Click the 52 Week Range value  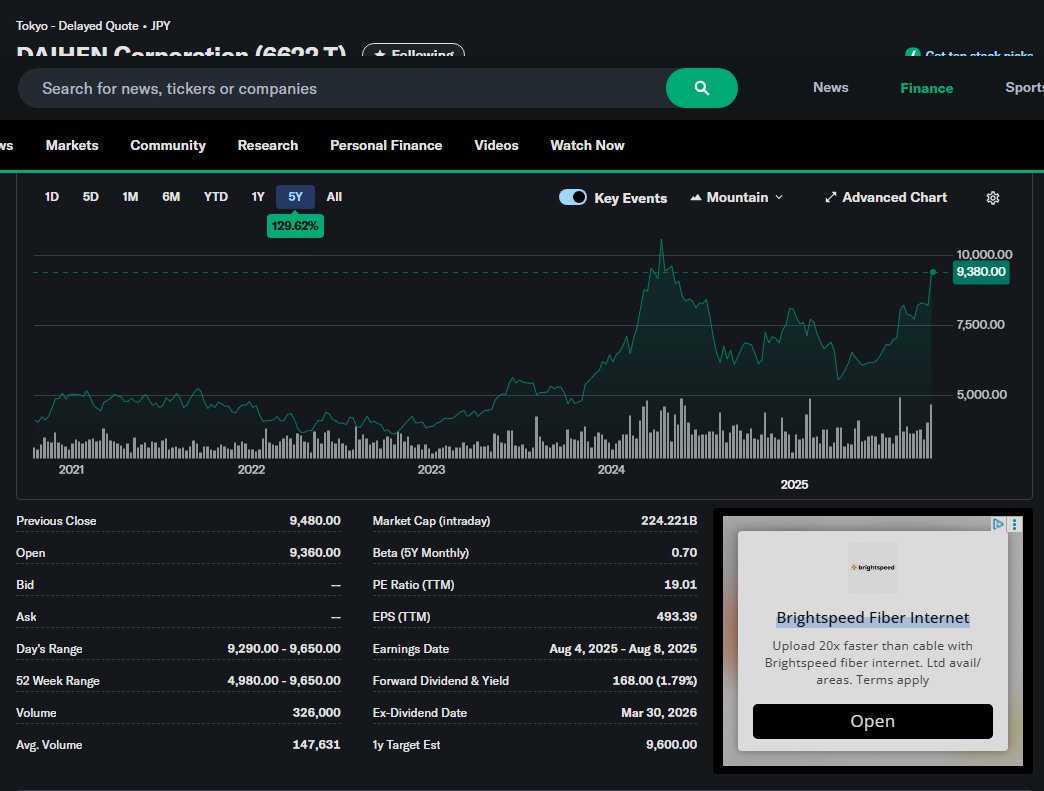[284, 680]
